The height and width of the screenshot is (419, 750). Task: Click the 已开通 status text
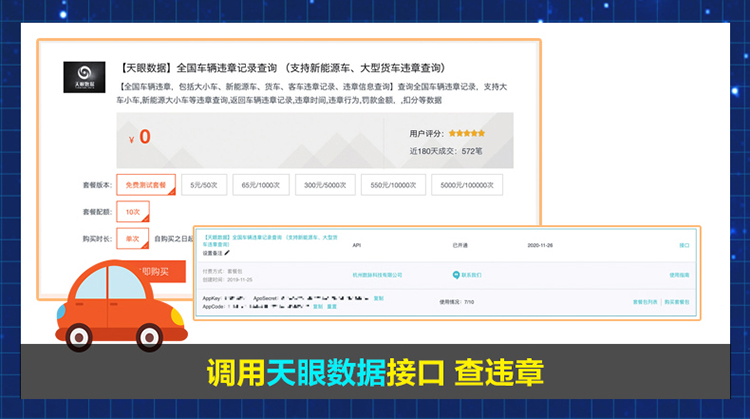coord(460,245)
